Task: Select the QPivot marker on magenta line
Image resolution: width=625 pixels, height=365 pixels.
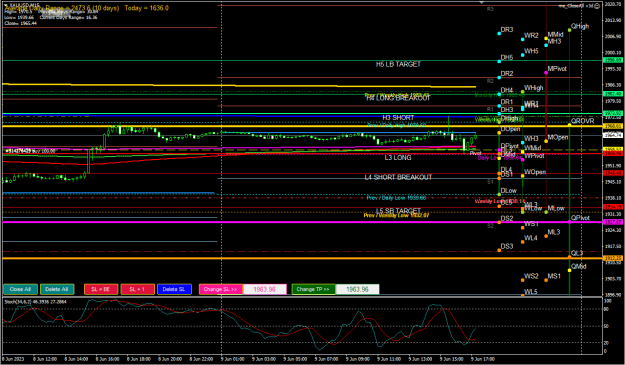Action: (570, 222)
